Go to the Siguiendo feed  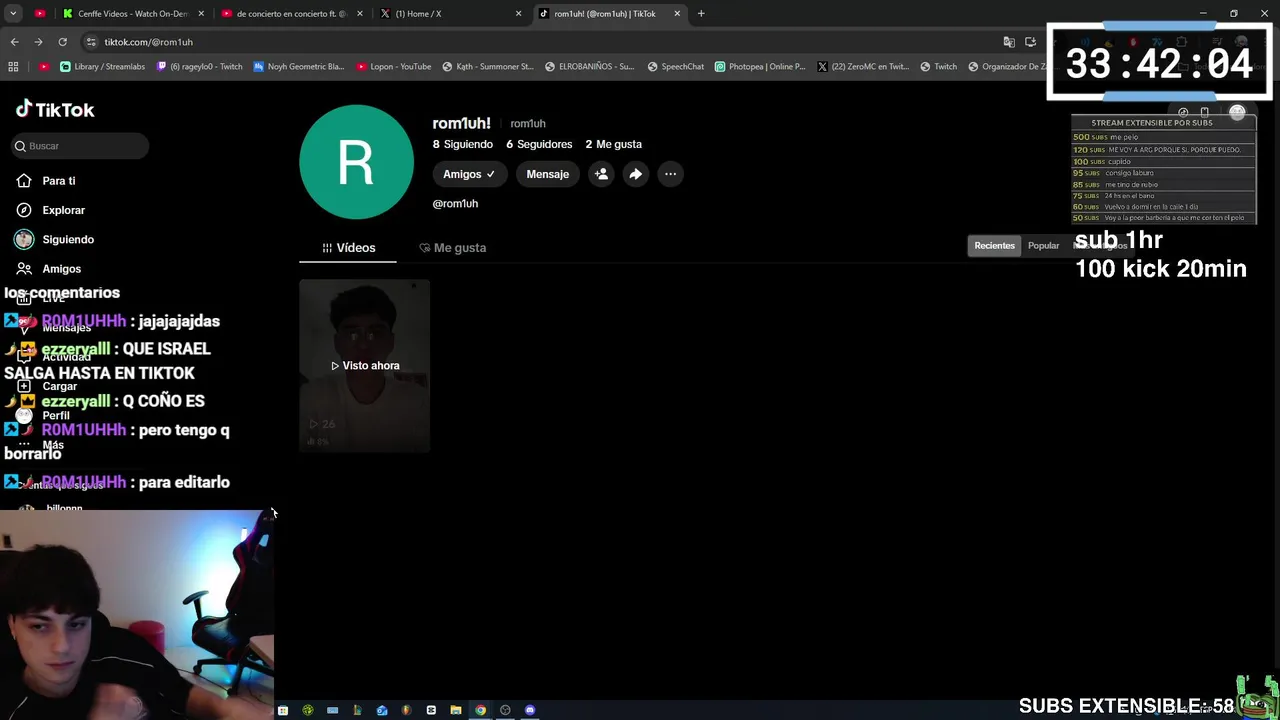68,239
